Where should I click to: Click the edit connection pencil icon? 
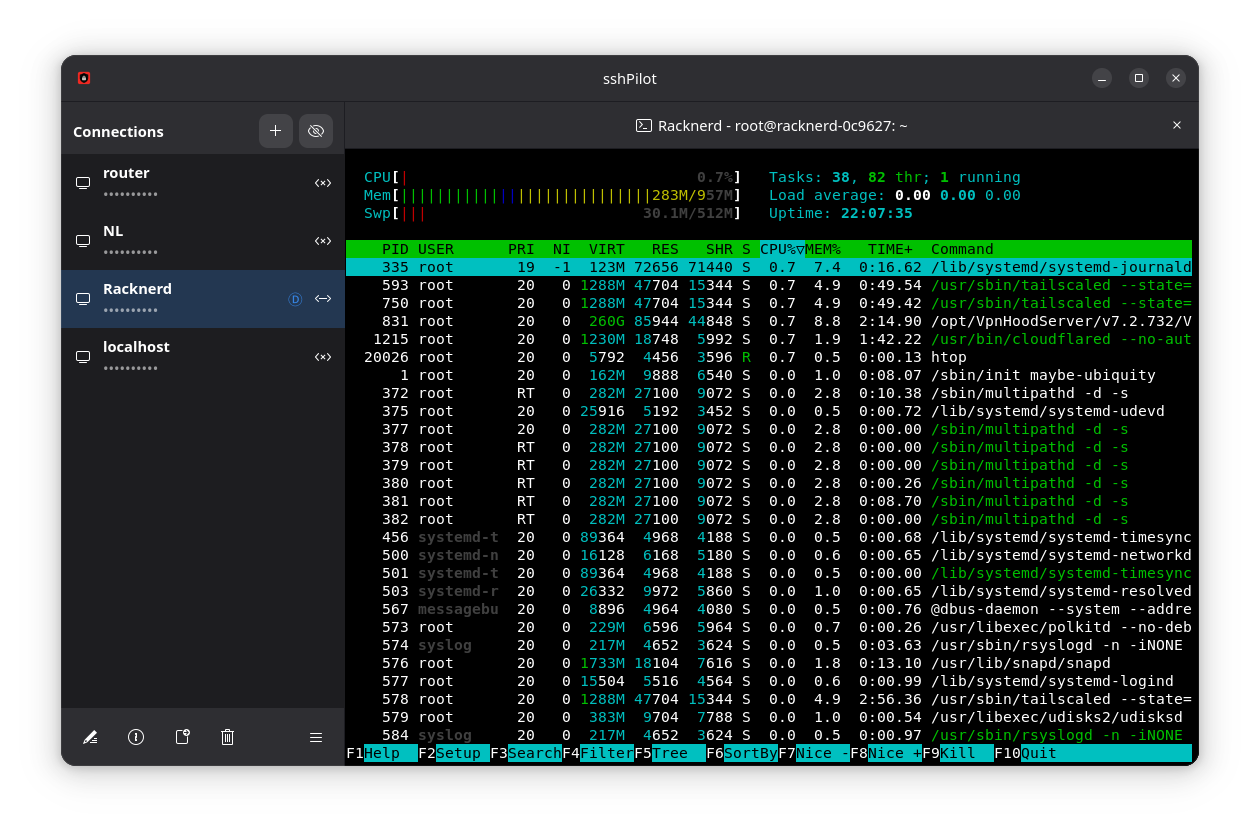[x=90, y=737]
